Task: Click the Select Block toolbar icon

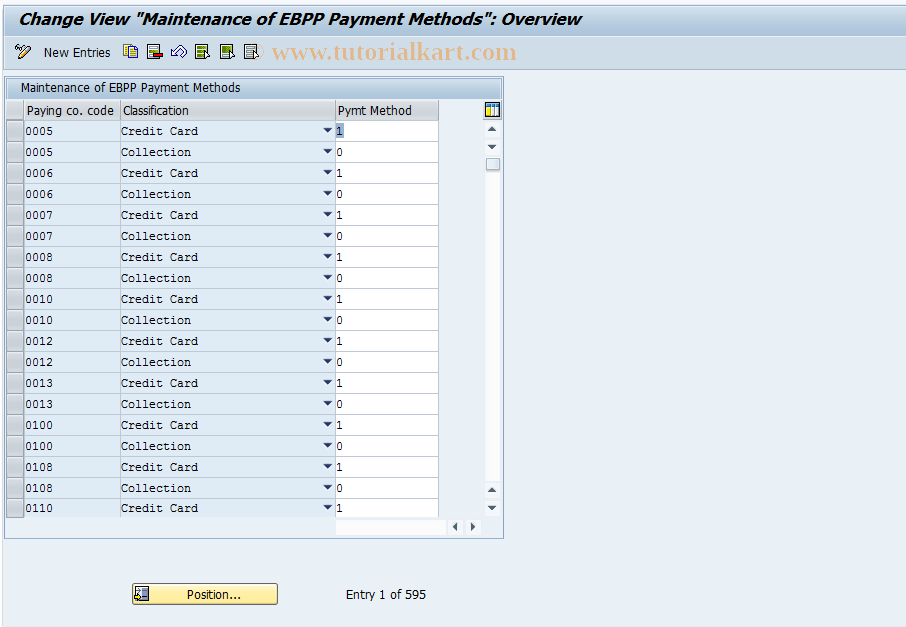Action: coord(227,52)
